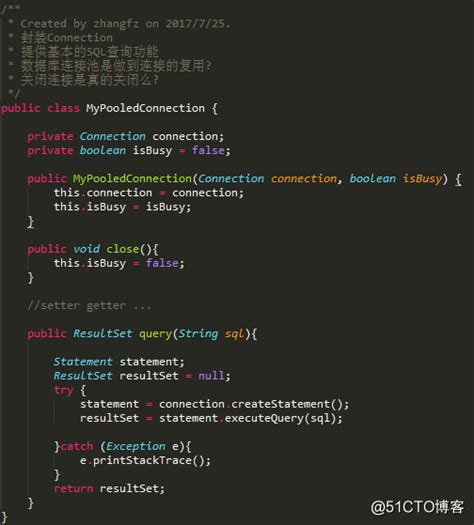
Task: Click e.printStackTrace() call
Action: (145, 460)
